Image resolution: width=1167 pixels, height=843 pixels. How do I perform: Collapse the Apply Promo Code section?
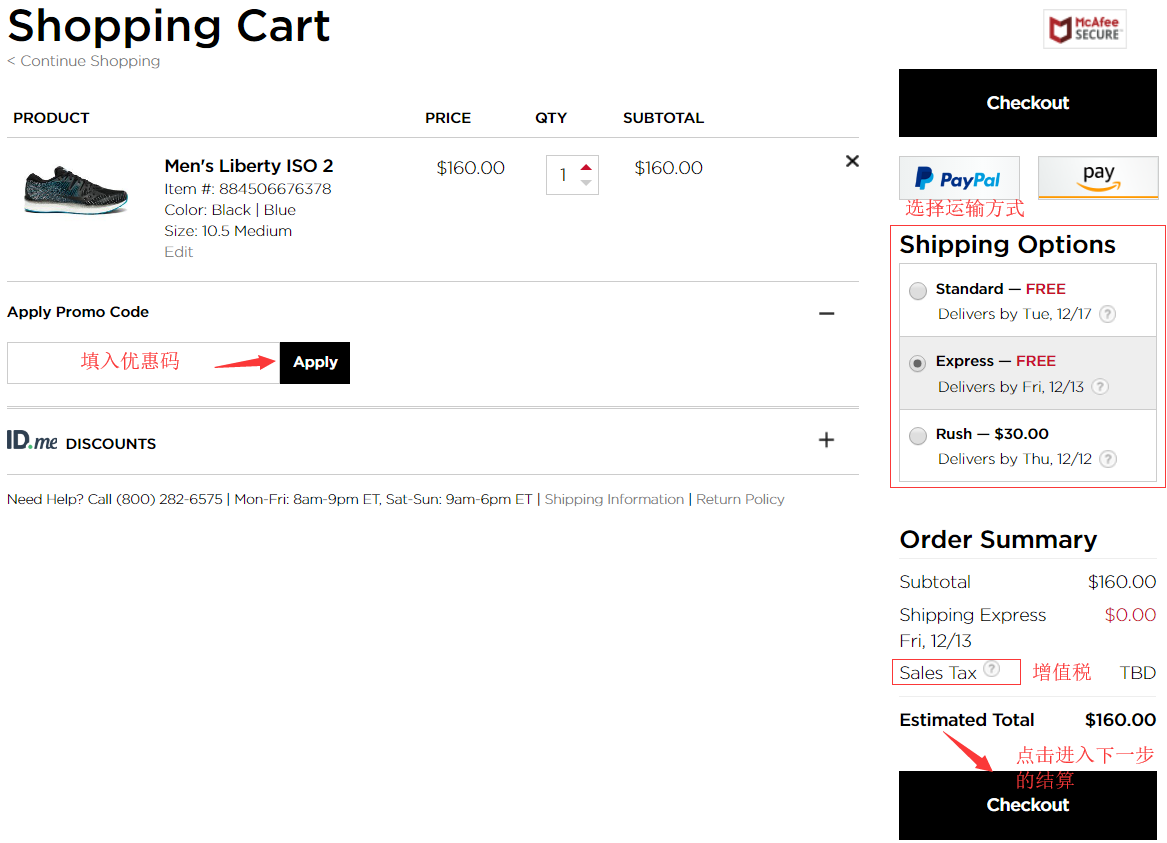click(x=826, y=313)
